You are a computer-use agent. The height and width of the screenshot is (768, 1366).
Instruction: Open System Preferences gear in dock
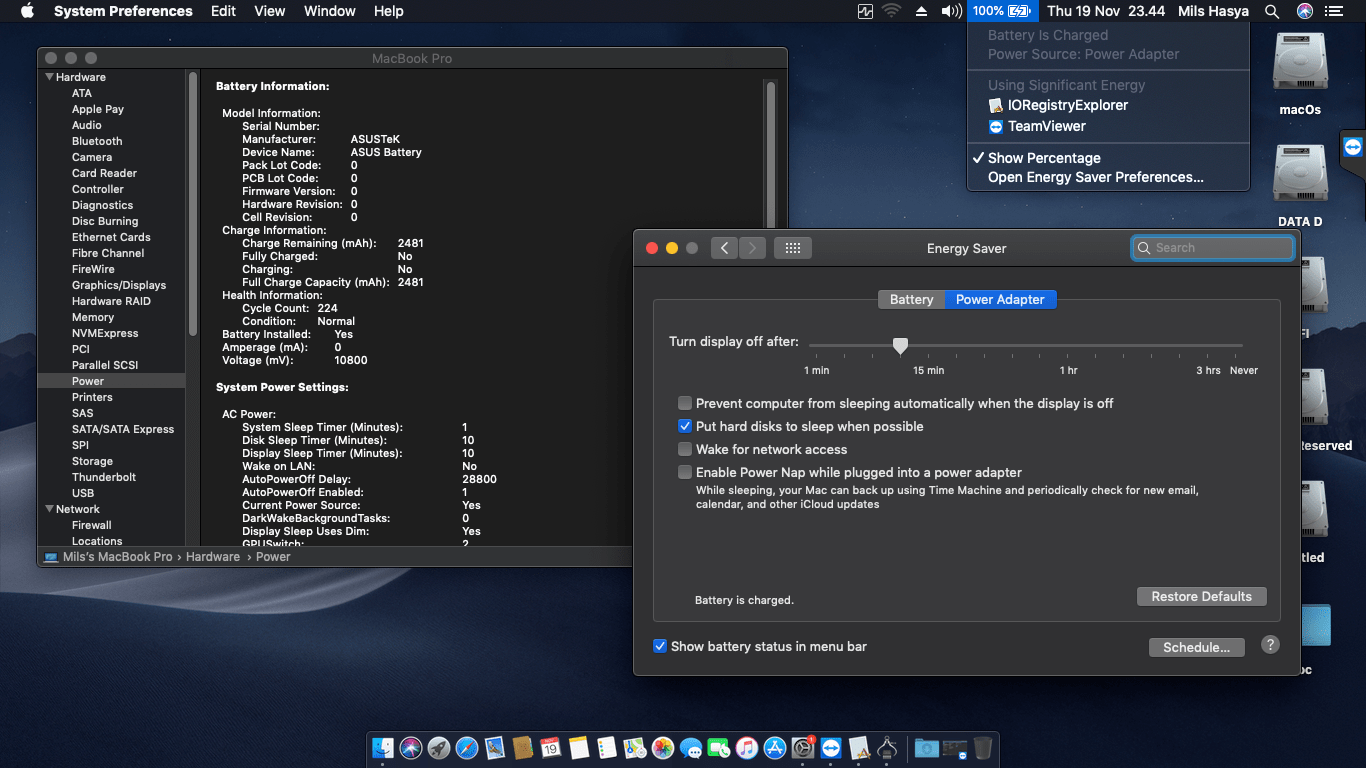(803, 747)
